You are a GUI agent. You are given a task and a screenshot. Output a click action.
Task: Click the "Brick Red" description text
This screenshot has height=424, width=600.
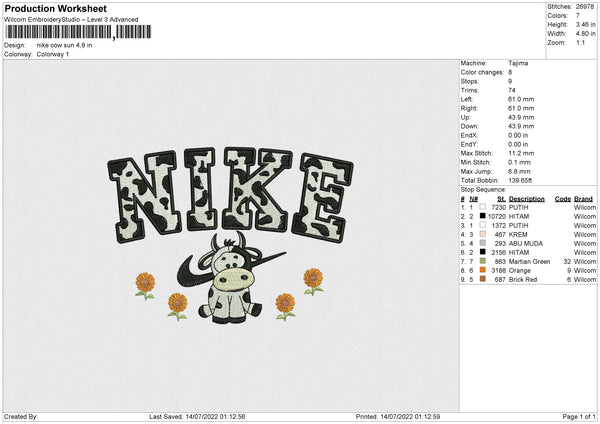(x=523, y=279)
